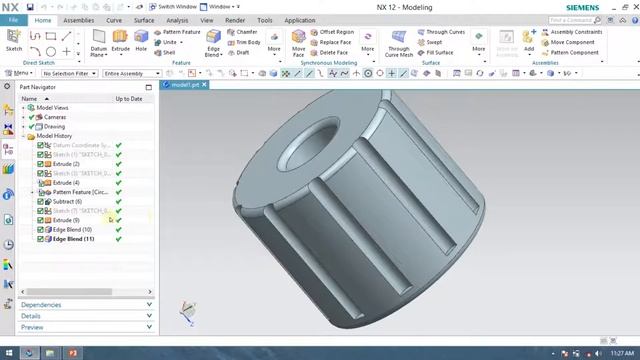
Task: Select the Move Component tool
Action: pyautogui.click(x=568, y=42)
